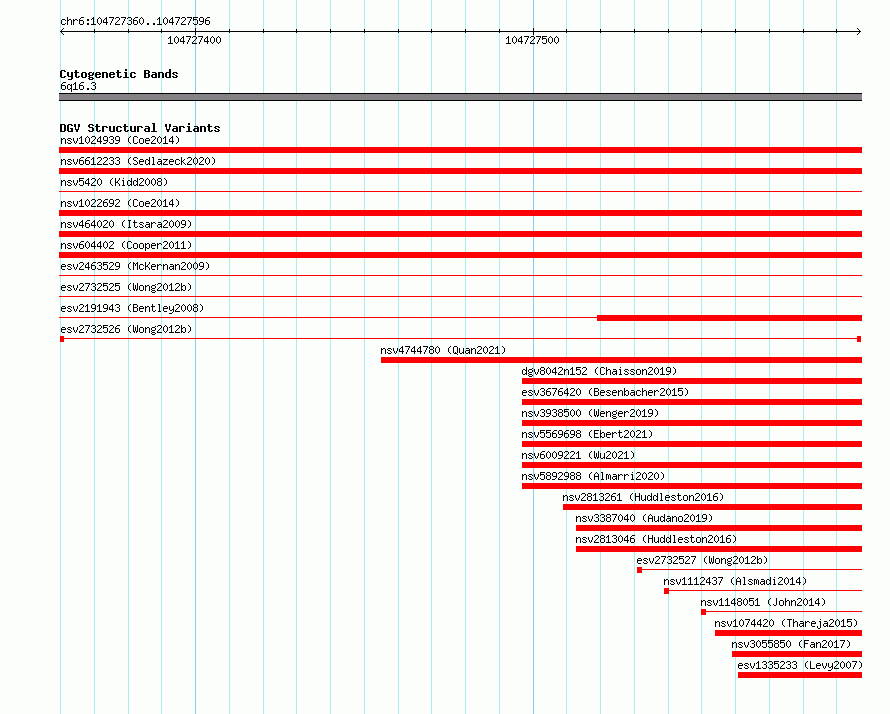890x714 pixels.
Task: Click the red bar under nsv1024939
Action: click(x=460, y=150)
